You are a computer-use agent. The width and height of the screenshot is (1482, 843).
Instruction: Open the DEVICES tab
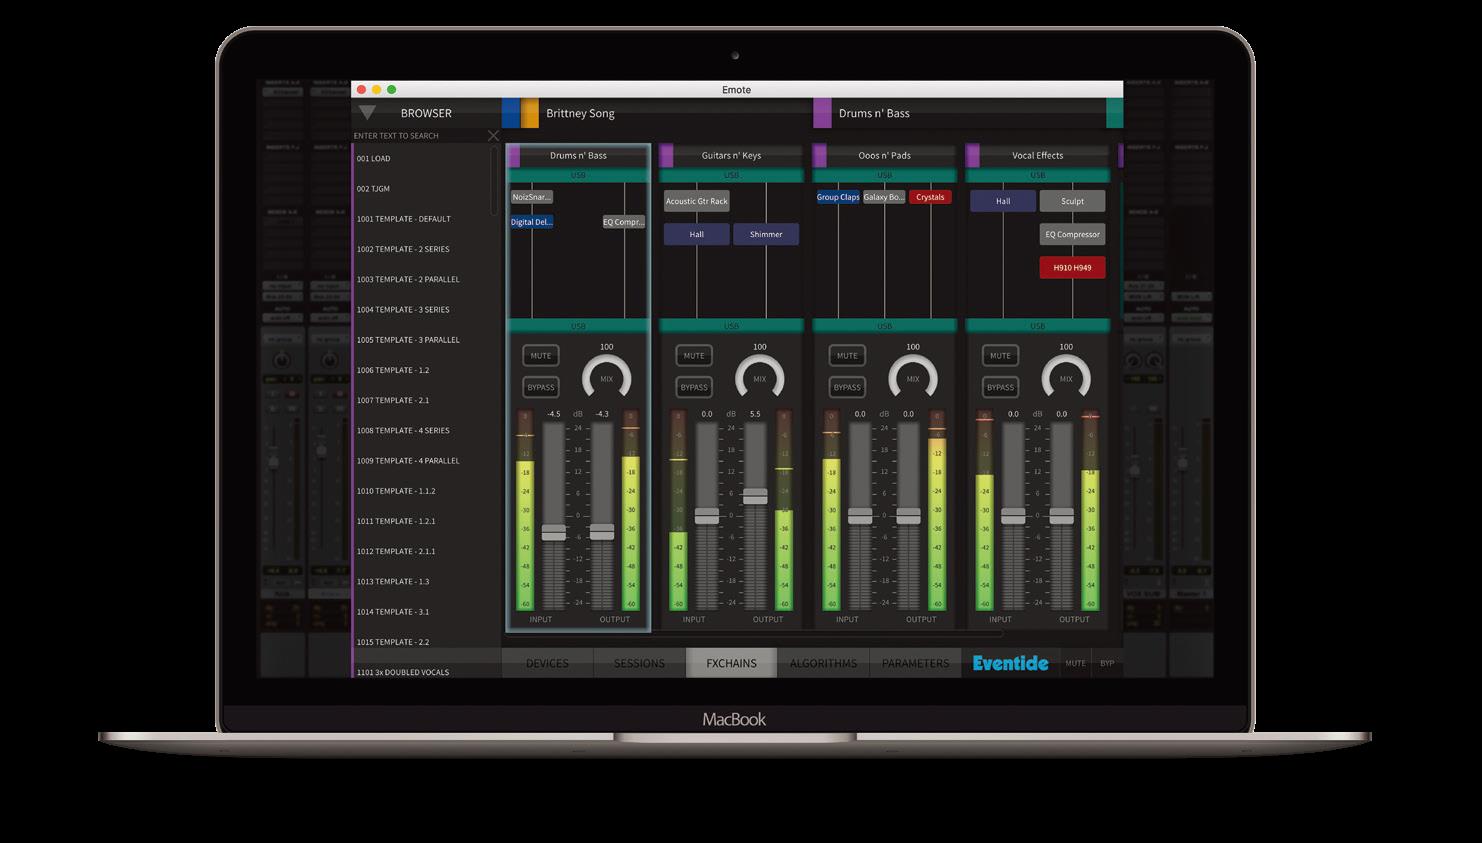click(x=547, y=662)
